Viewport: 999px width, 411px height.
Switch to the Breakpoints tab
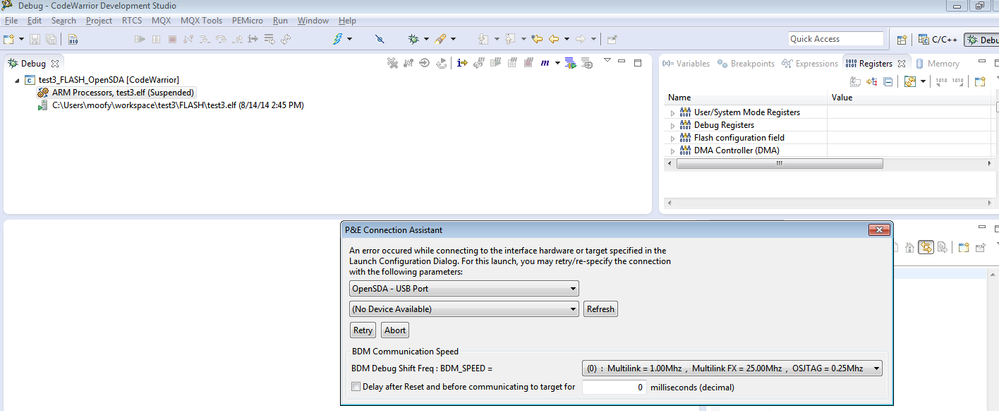pyautogui.click(x=746, y=64)
